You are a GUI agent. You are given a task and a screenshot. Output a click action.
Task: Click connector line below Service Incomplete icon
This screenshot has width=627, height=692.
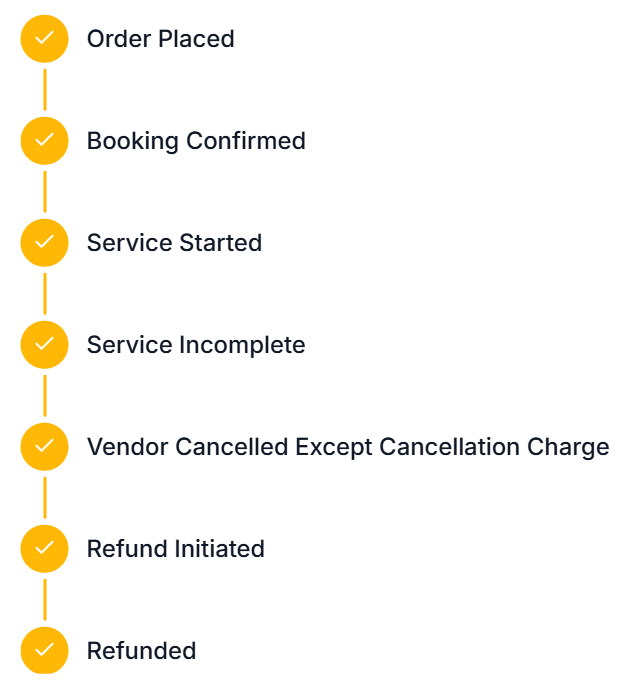[x=44, y=396]
